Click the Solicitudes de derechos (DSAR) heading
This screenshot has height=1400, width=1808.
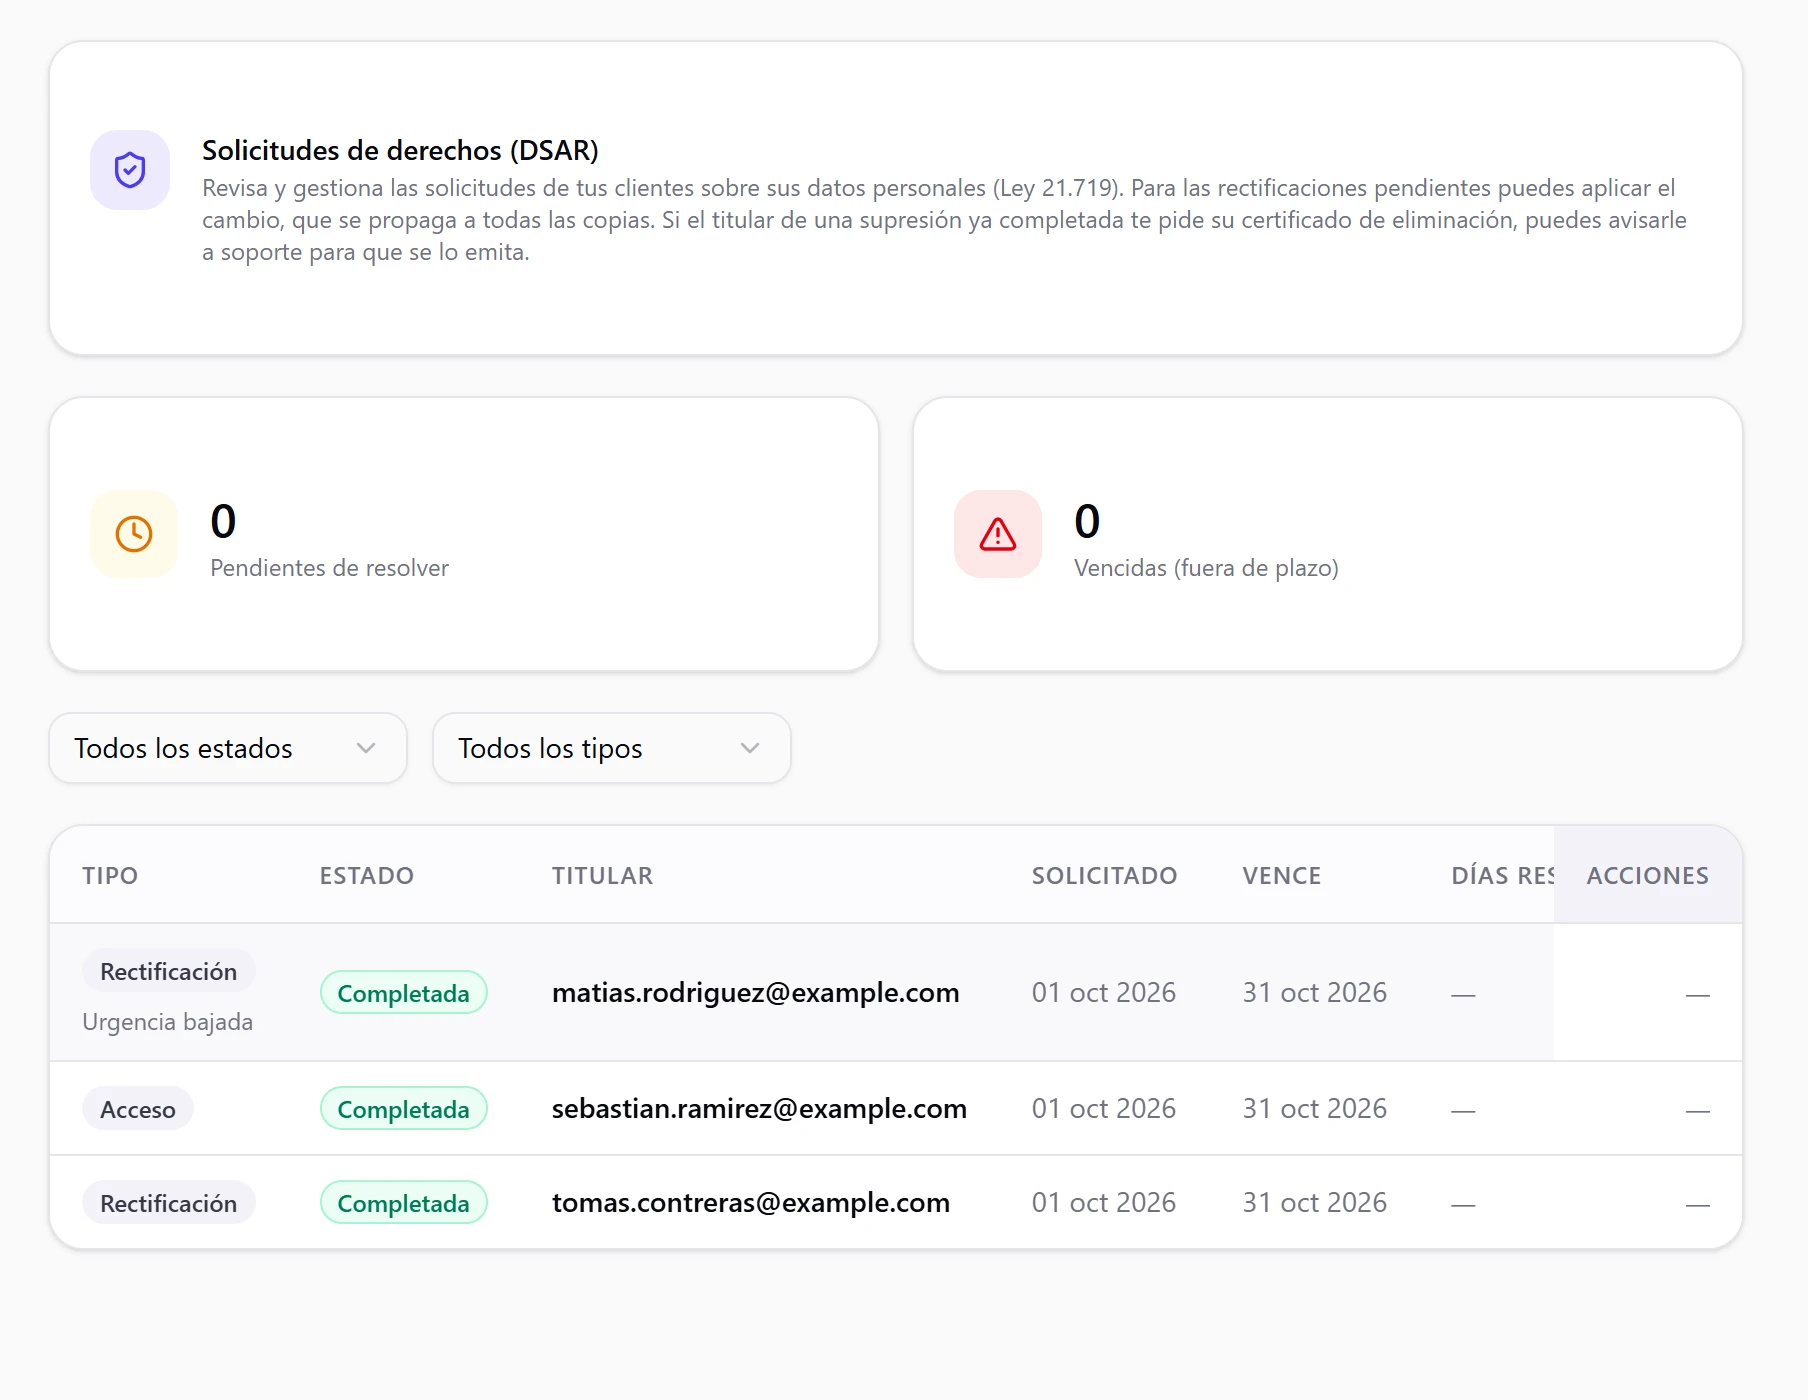pyautogui.click(x=400, y=150)
